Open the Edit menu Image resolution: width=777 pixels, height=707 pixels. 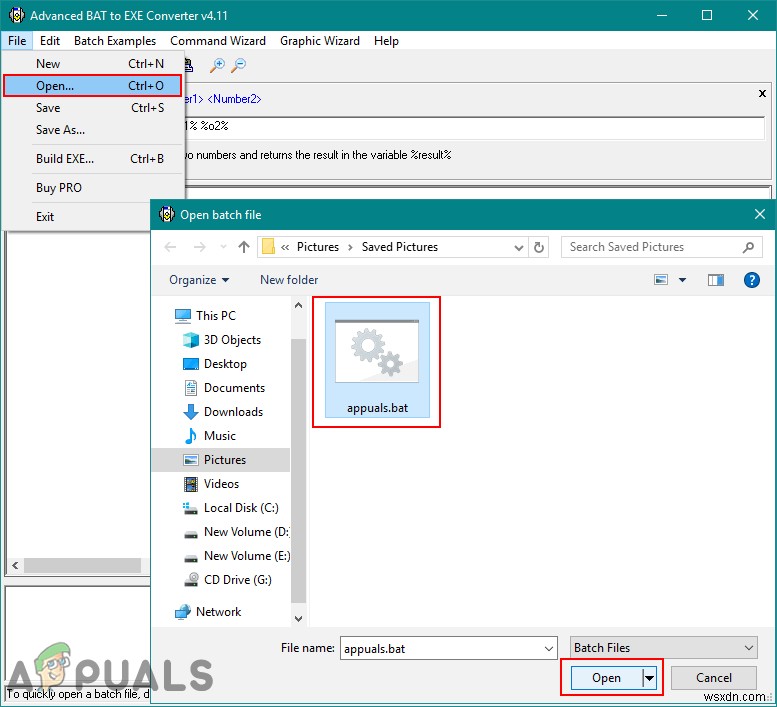click(x=50, y=41)
